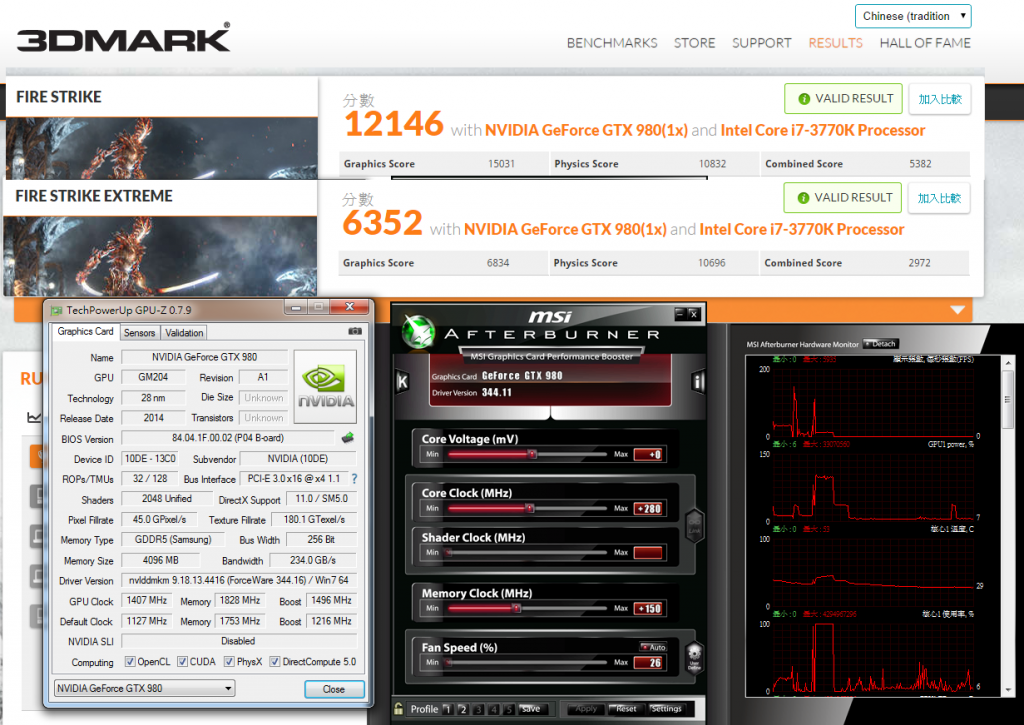This screenshot has width=1024, height=725.
Task: Open the HALL OF FAME menu item
Action: coord(925,43)
